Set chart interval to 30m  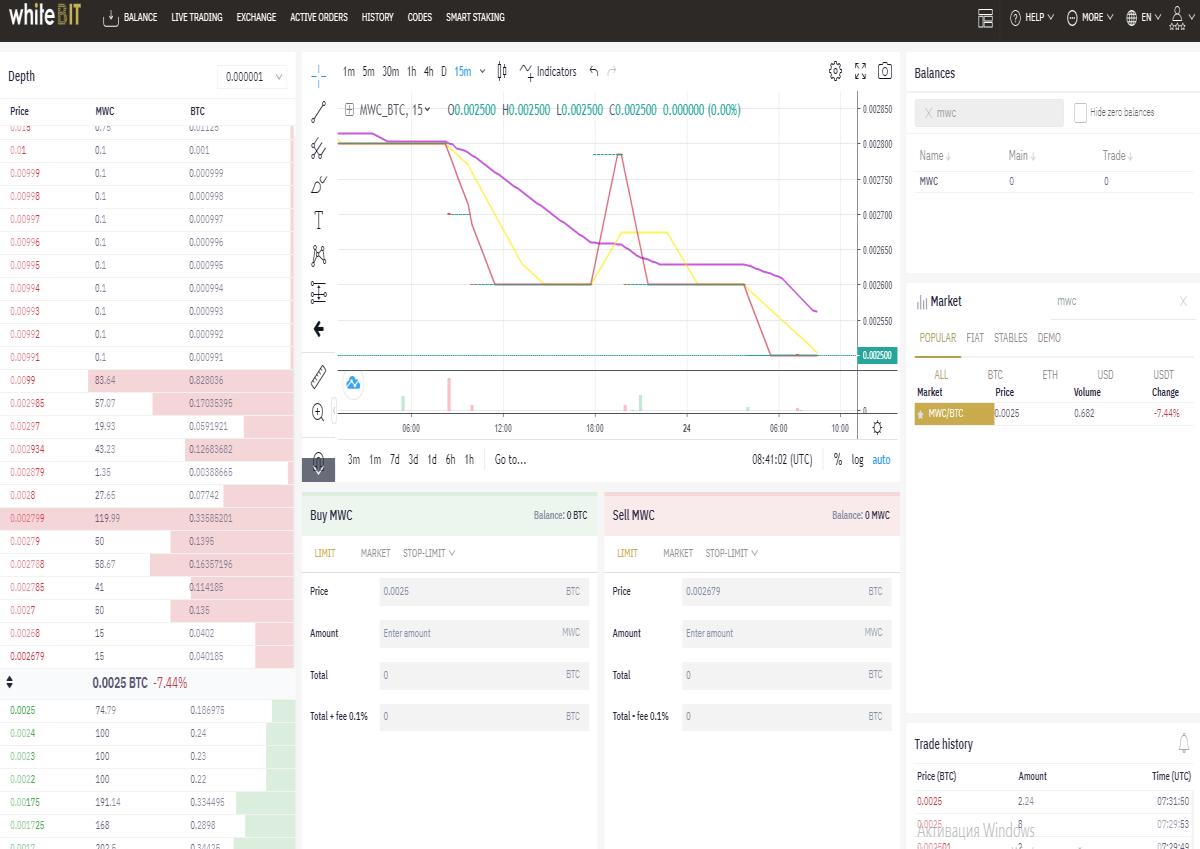point(390,71)
